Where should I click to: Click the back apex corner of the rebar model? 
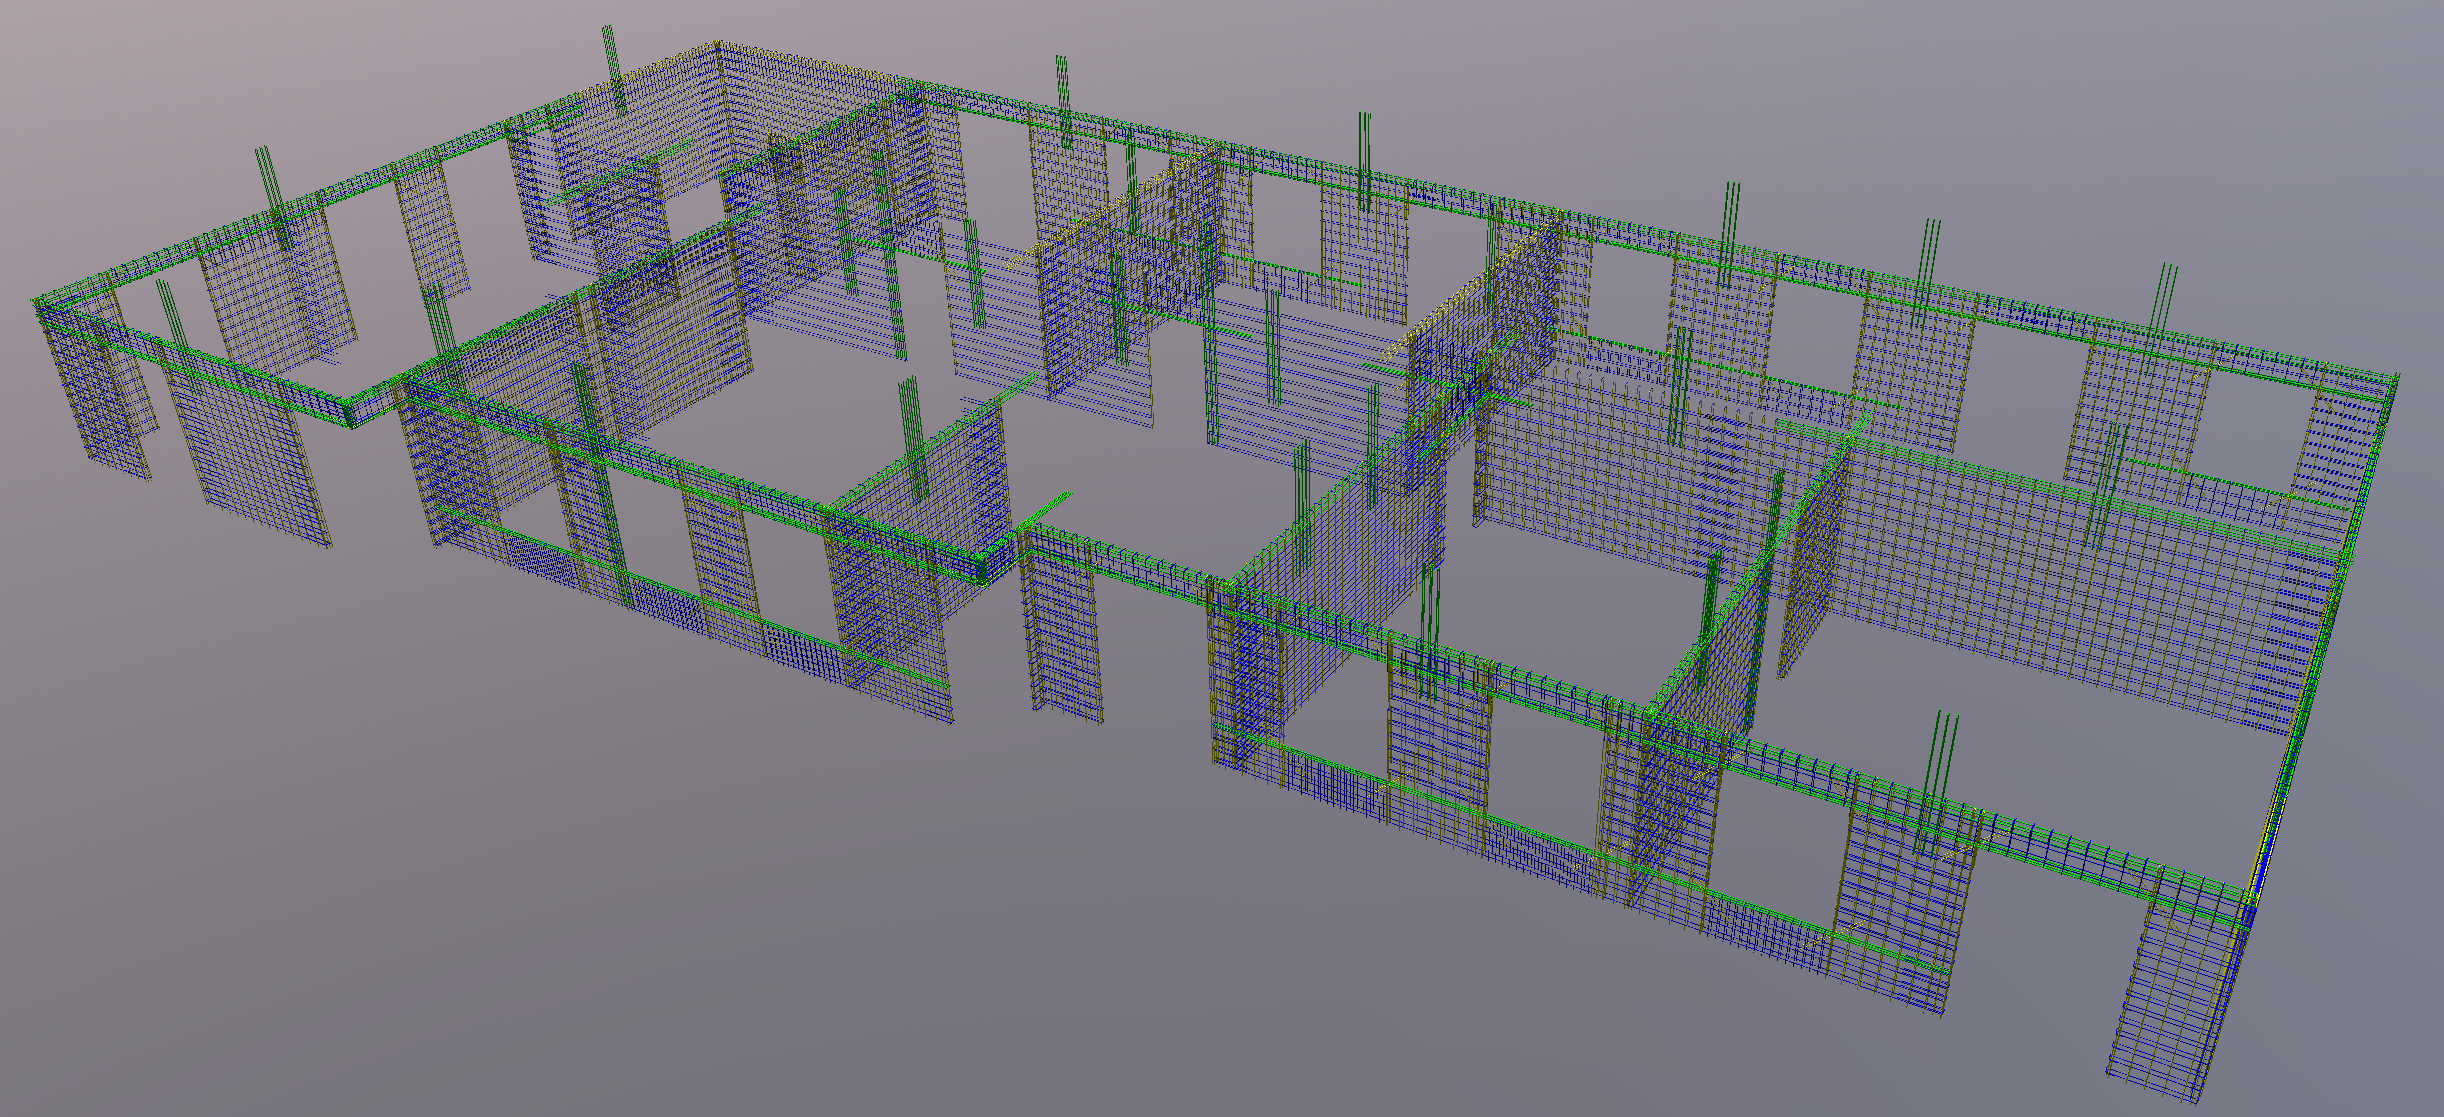tap(717, 44)
